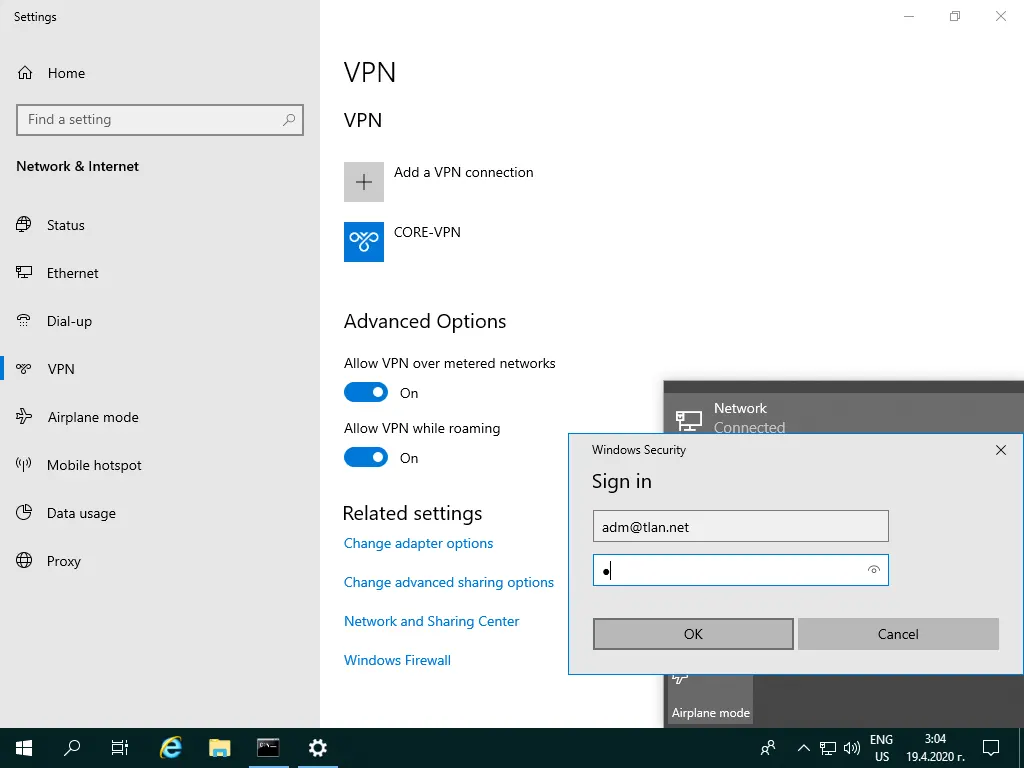Focus the Find a setting search box

click(159, 120)
